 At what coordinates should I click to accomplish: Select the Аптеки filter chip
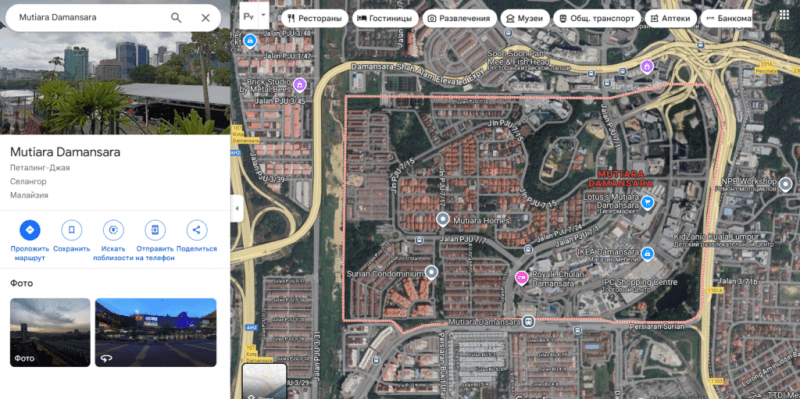670,18
